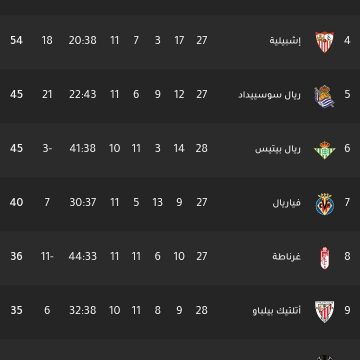Open team name غرناطة
Screen dimensions: 360x360
tap(286, 257)
